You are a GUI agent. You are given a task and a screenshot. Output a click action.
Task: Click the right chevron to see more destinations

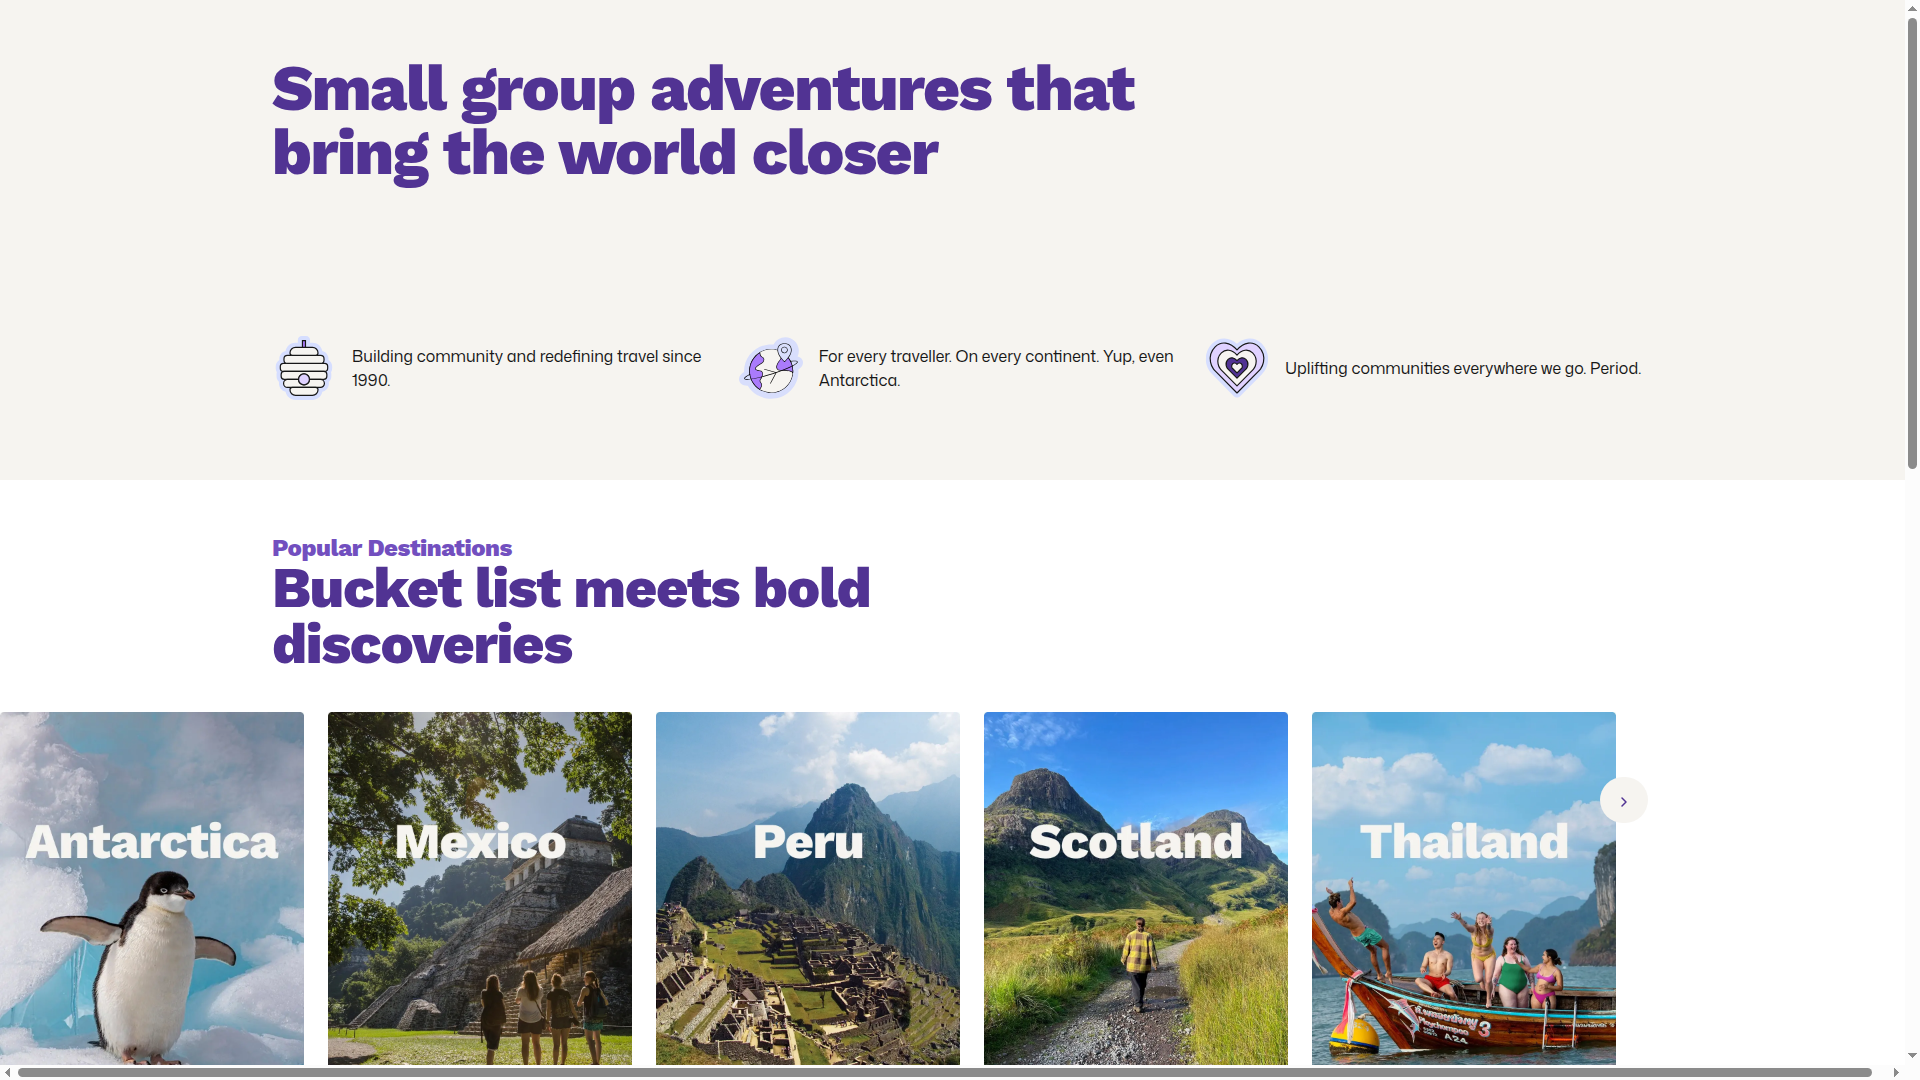1623,800
